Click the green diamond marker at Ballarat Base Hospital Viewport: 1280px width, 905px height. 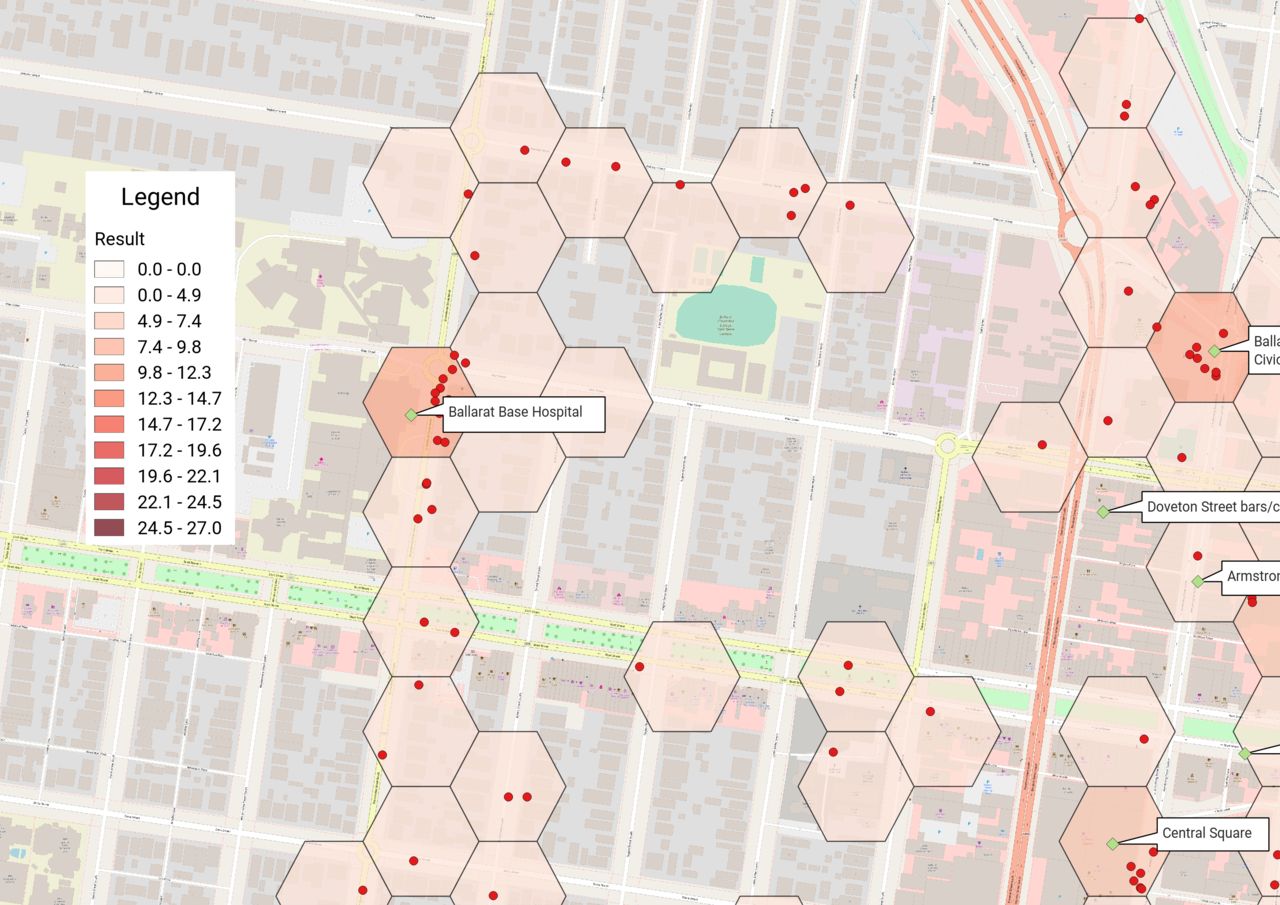point(410,414)
